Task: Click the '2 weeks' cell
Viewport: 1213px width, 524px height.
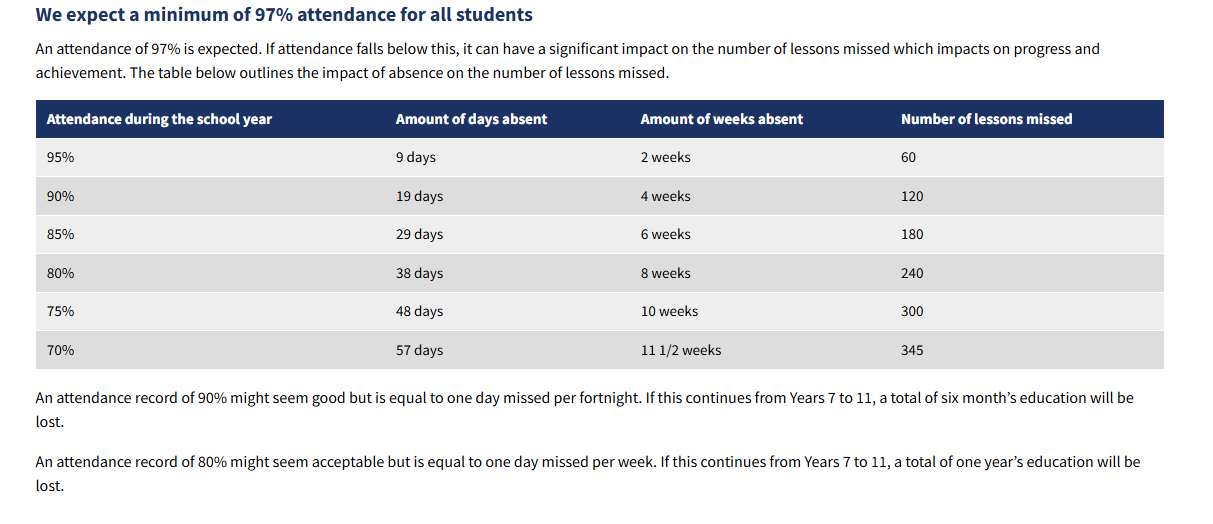Action: [665, 157]
